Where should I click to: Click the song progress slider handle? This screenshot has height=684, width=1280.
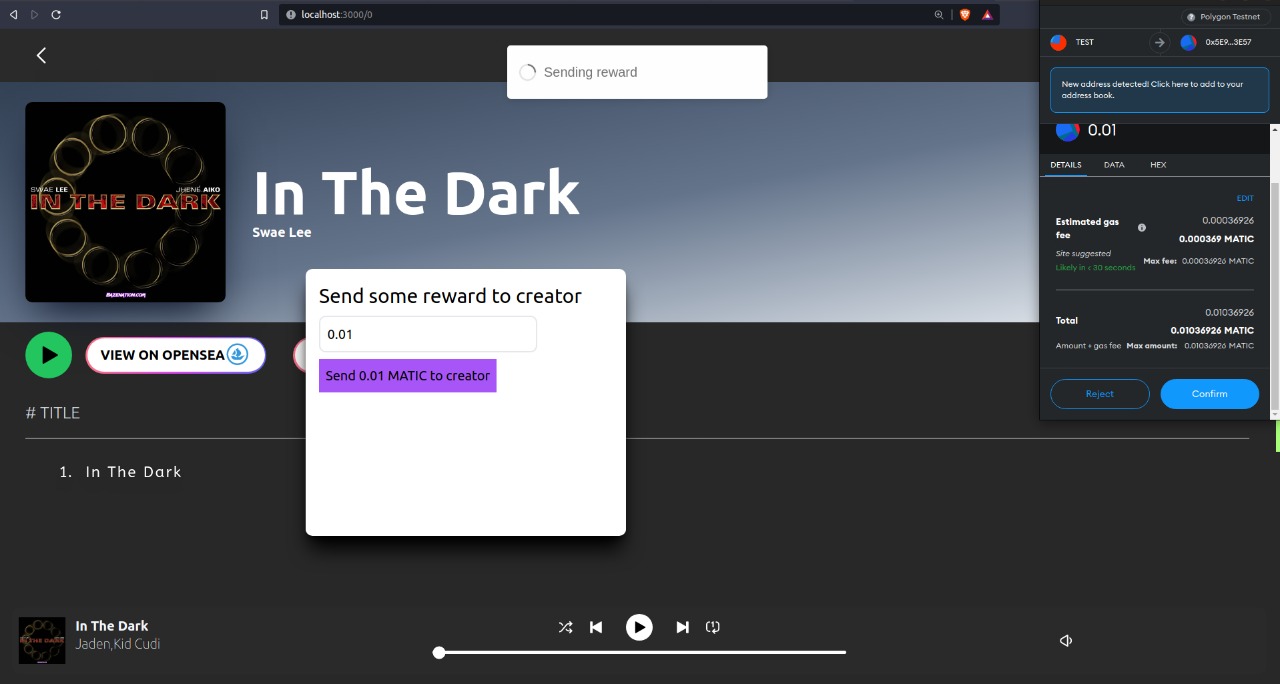[439, 652]
